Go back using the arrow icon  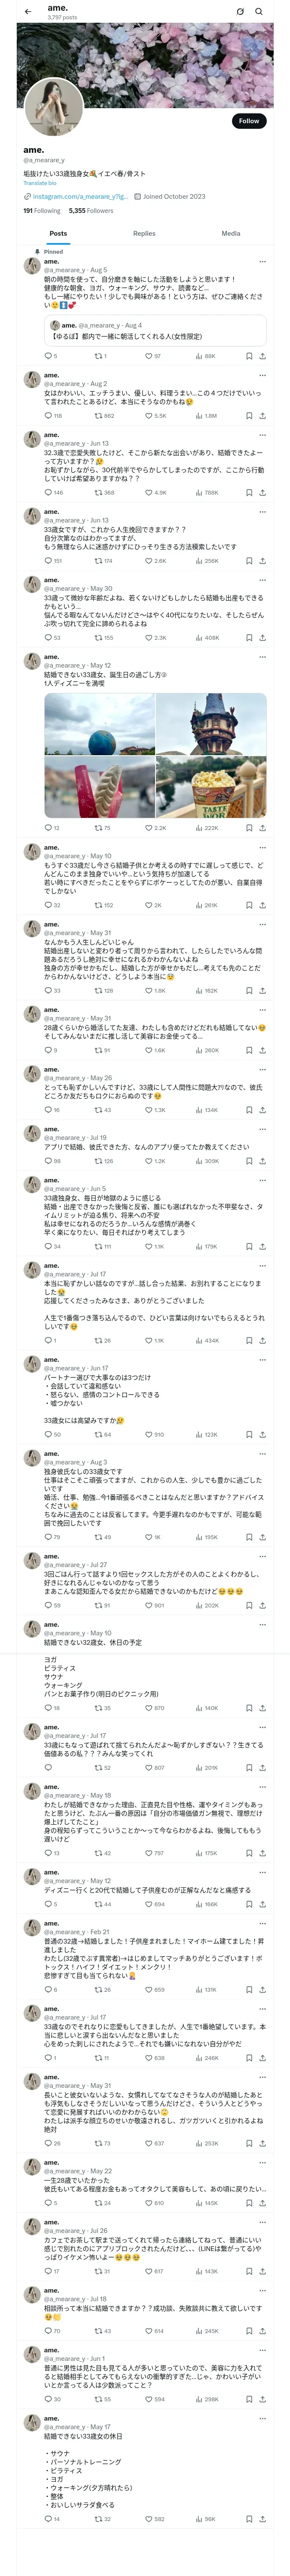pyautogui.click(x=27, y=12)
